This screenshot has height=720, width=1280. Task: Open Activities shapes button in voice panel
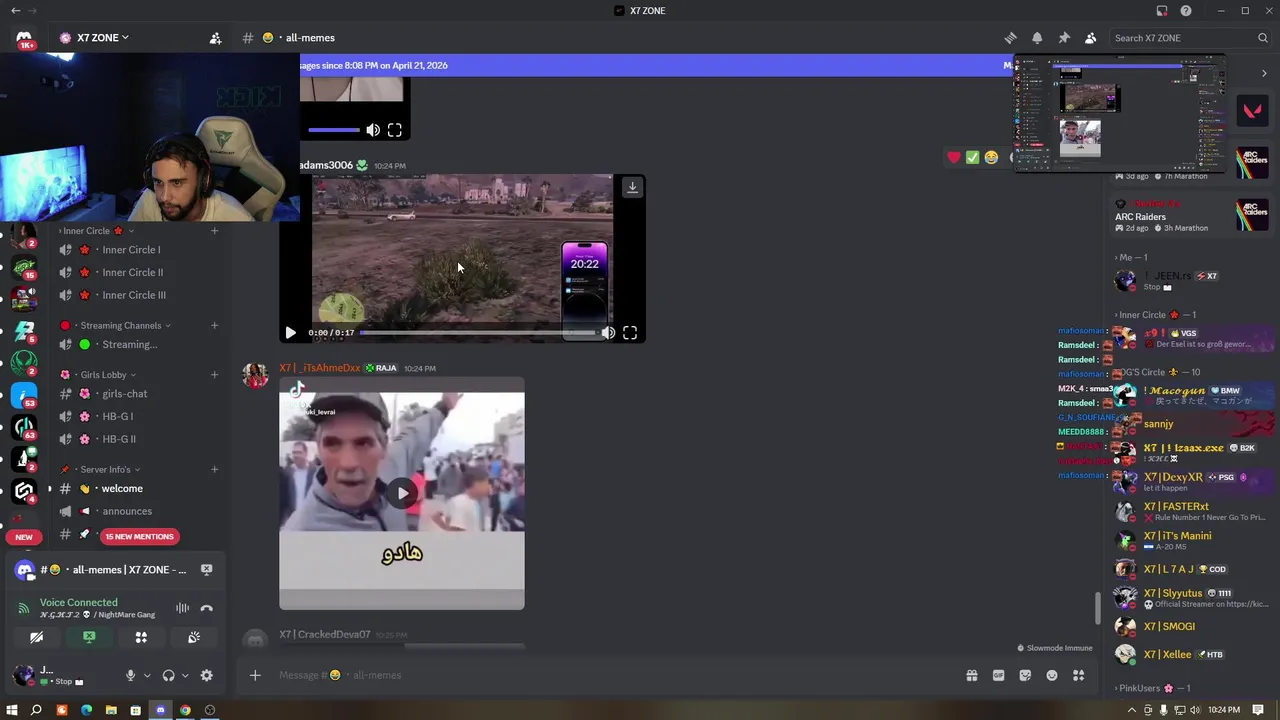tap(141, 637)
